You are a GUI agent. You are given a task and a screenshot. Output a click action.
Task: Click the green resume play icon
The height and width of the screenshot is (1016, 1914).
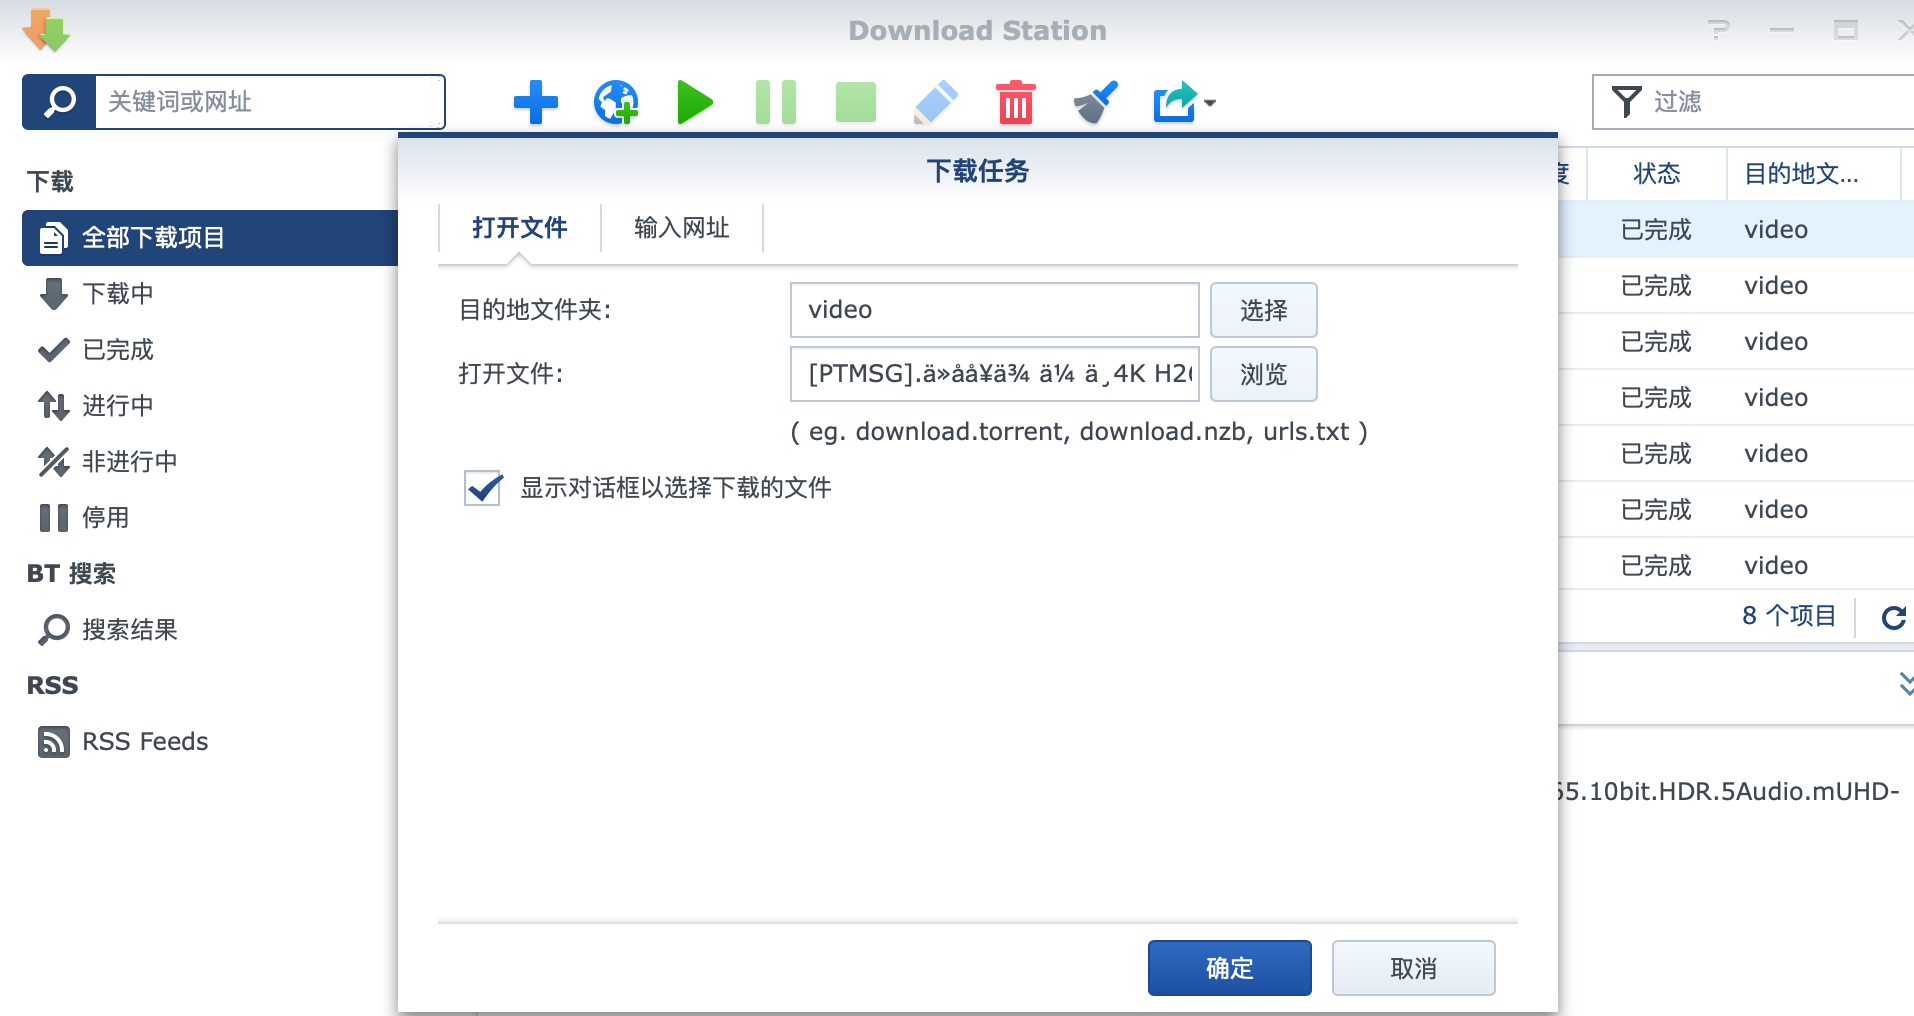tap(695, 102)
